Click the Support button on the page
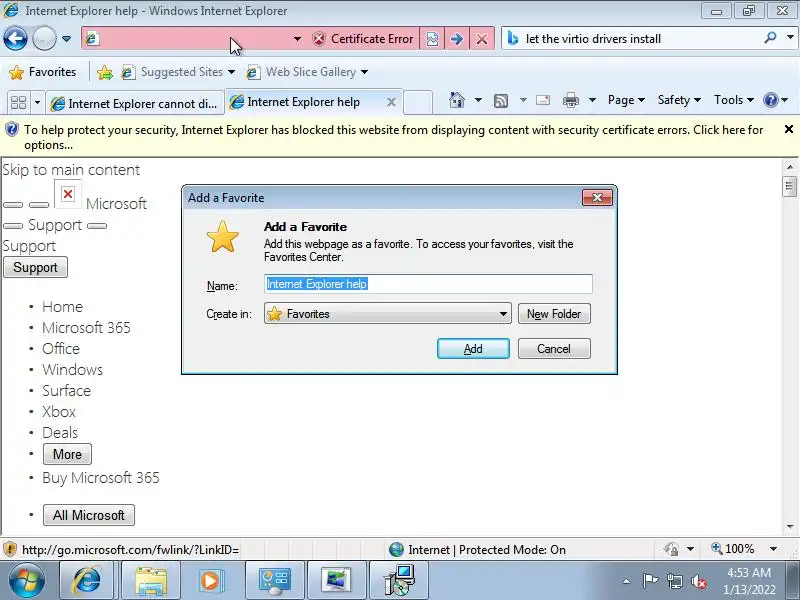 click(x=35, y=267)
